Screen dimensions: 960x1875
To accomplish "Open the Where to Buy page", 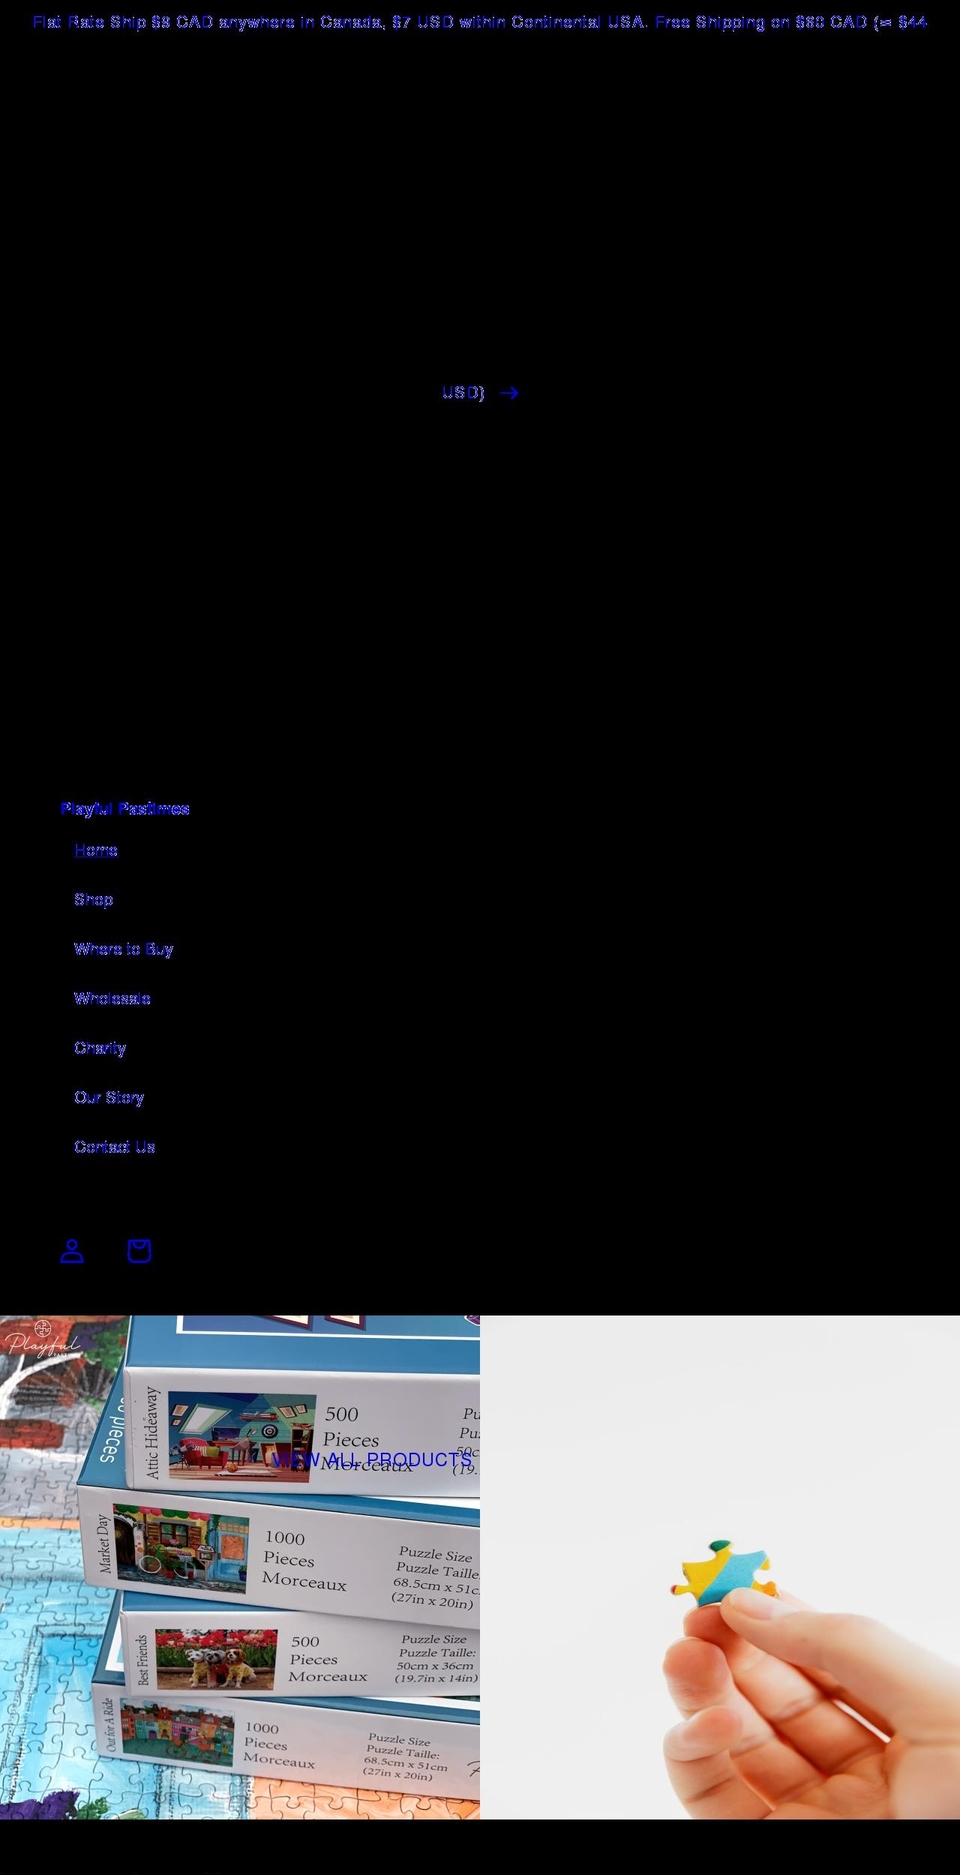I will point(124,949).
